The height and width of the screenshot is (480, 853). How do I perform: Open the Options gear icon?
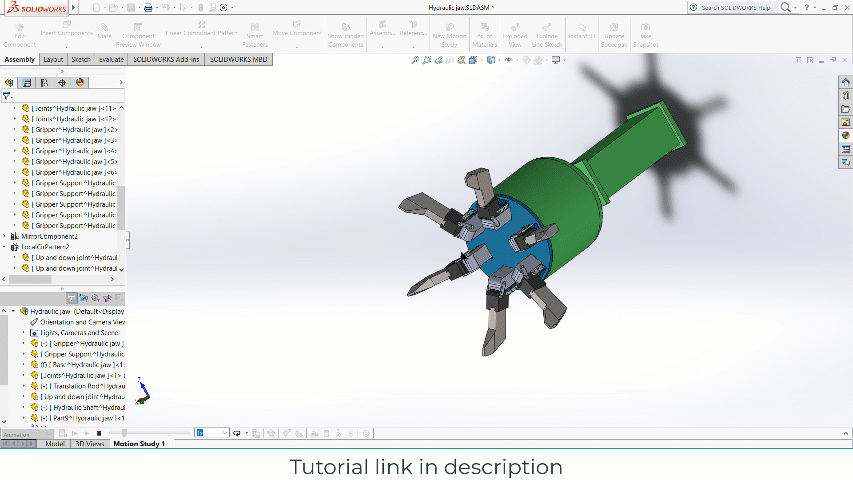click(223, 8)
